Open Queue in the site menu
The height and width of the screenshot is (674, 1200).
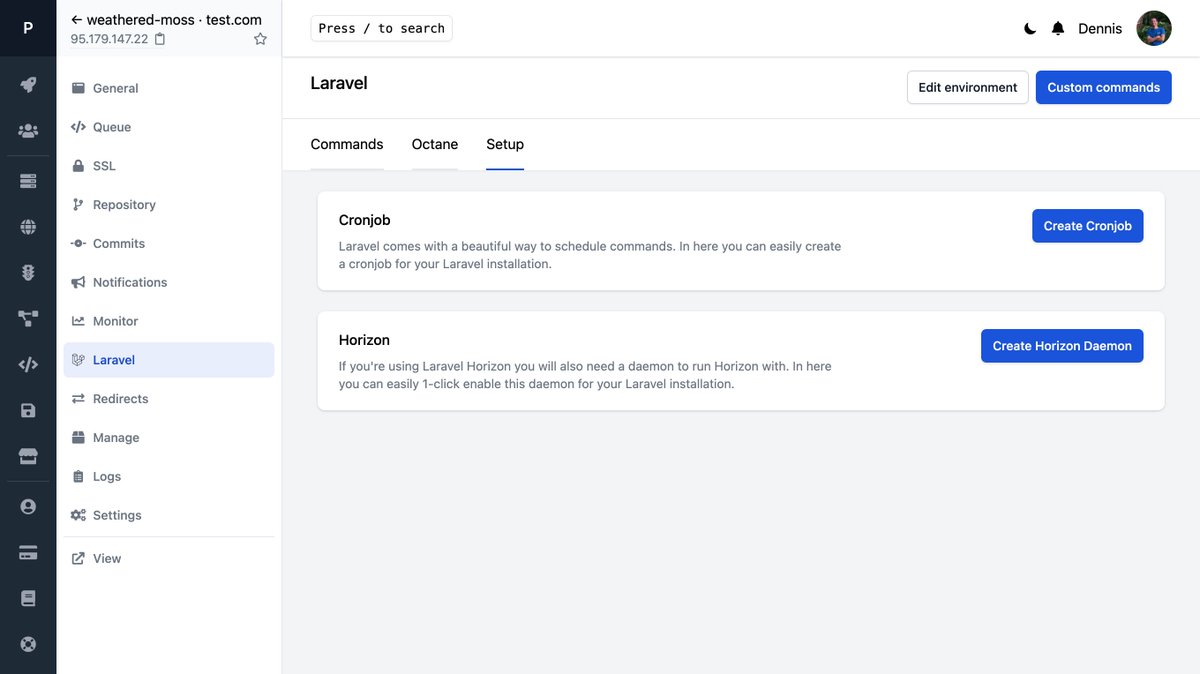click(x=169, y=127)
